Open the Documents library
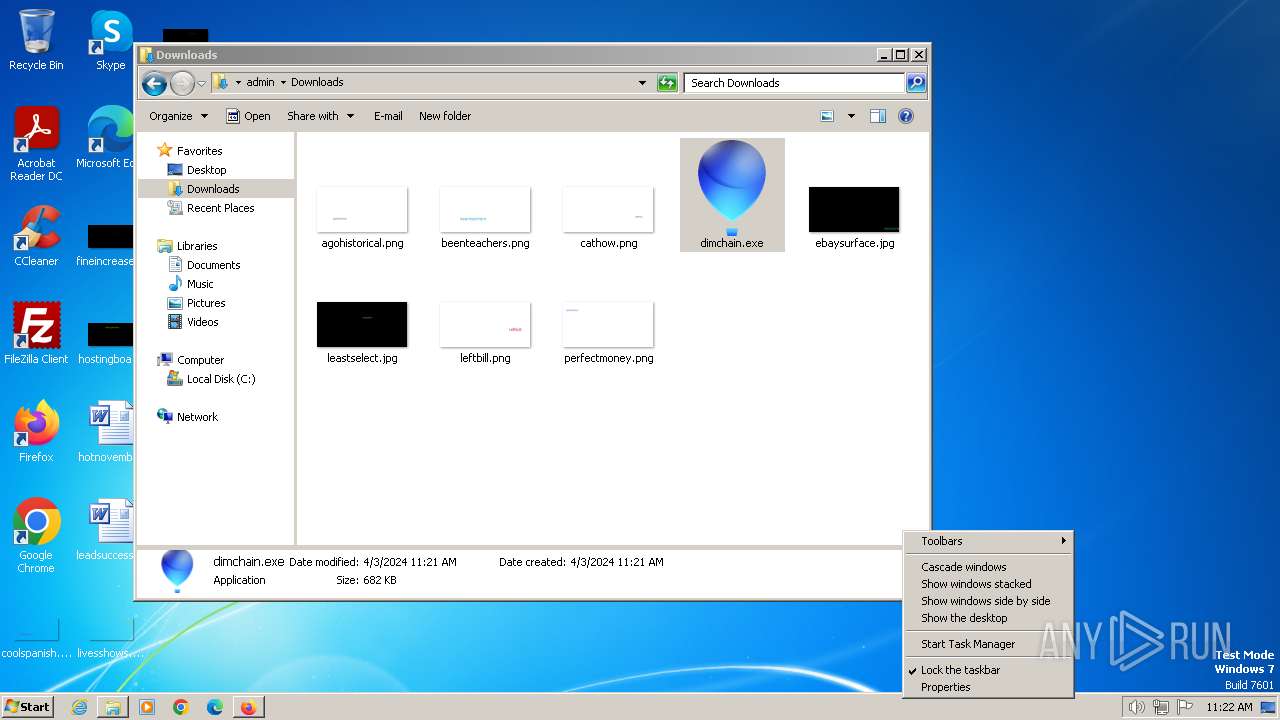 204,265
